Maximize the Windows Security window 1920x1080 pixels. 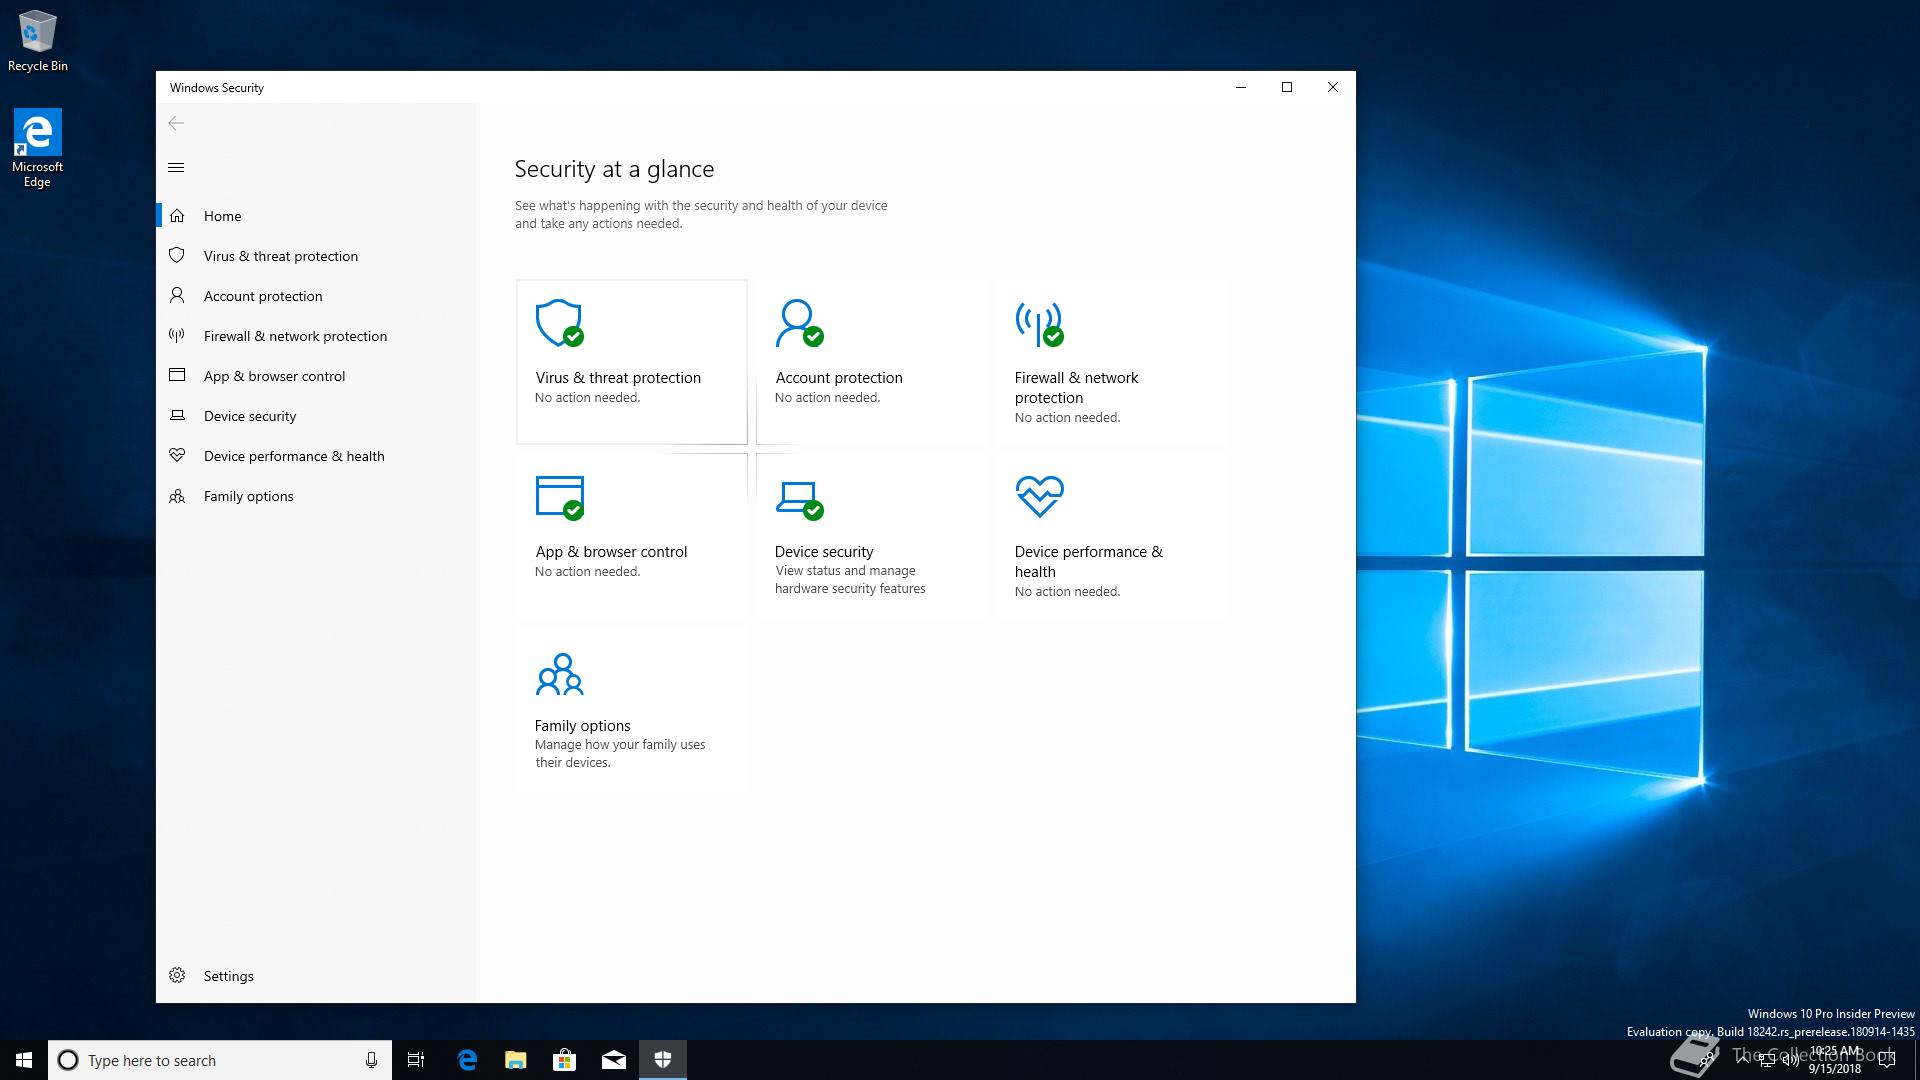click(1287, 87)
